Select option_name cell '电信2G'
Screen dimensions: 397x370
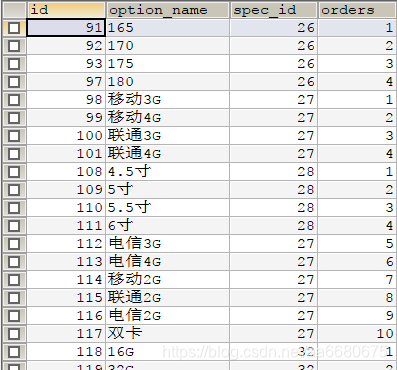[x=168, y=316]
